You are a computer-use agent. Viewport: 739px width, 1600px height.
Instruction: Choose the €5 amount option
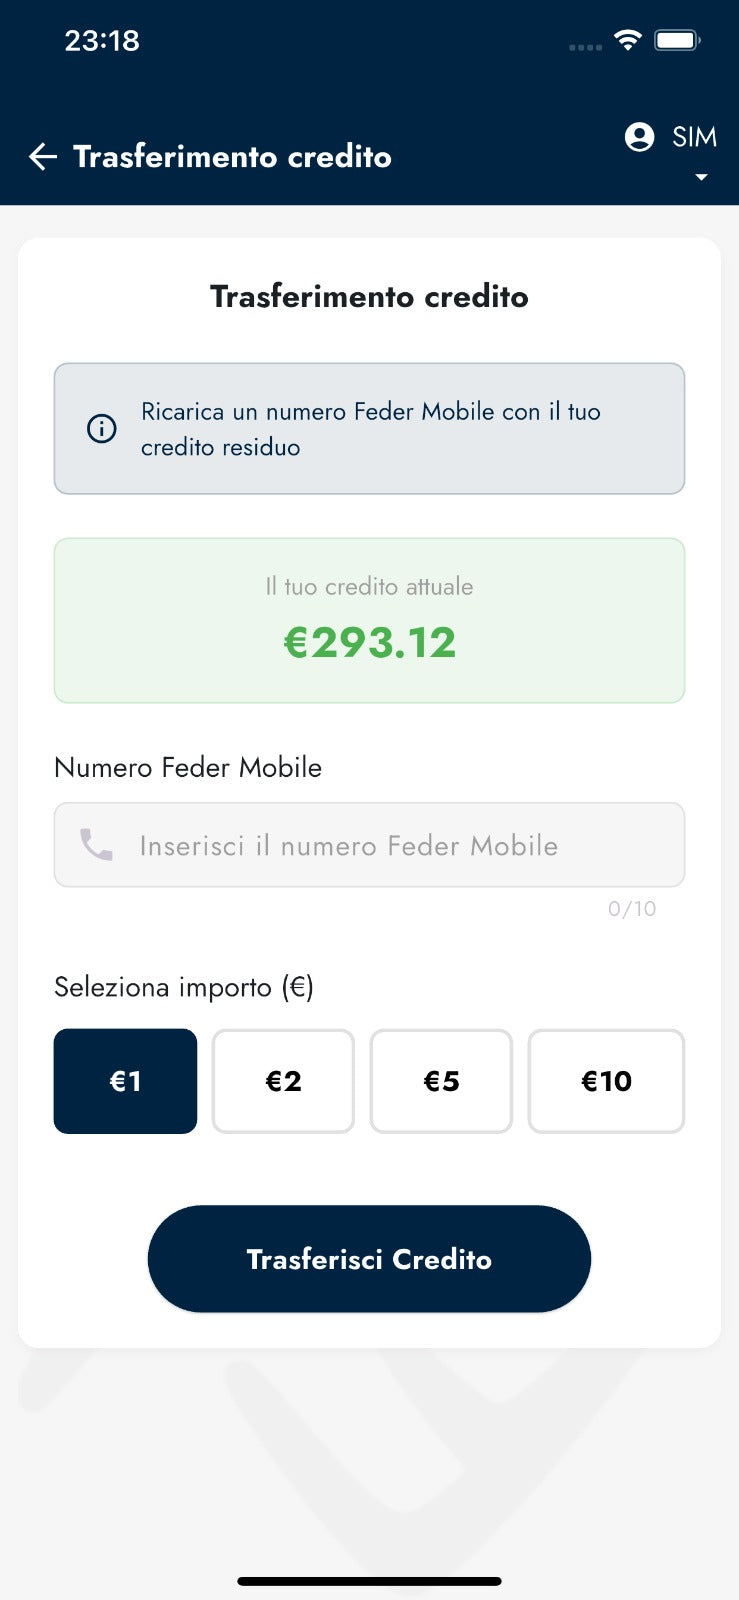441,1081
